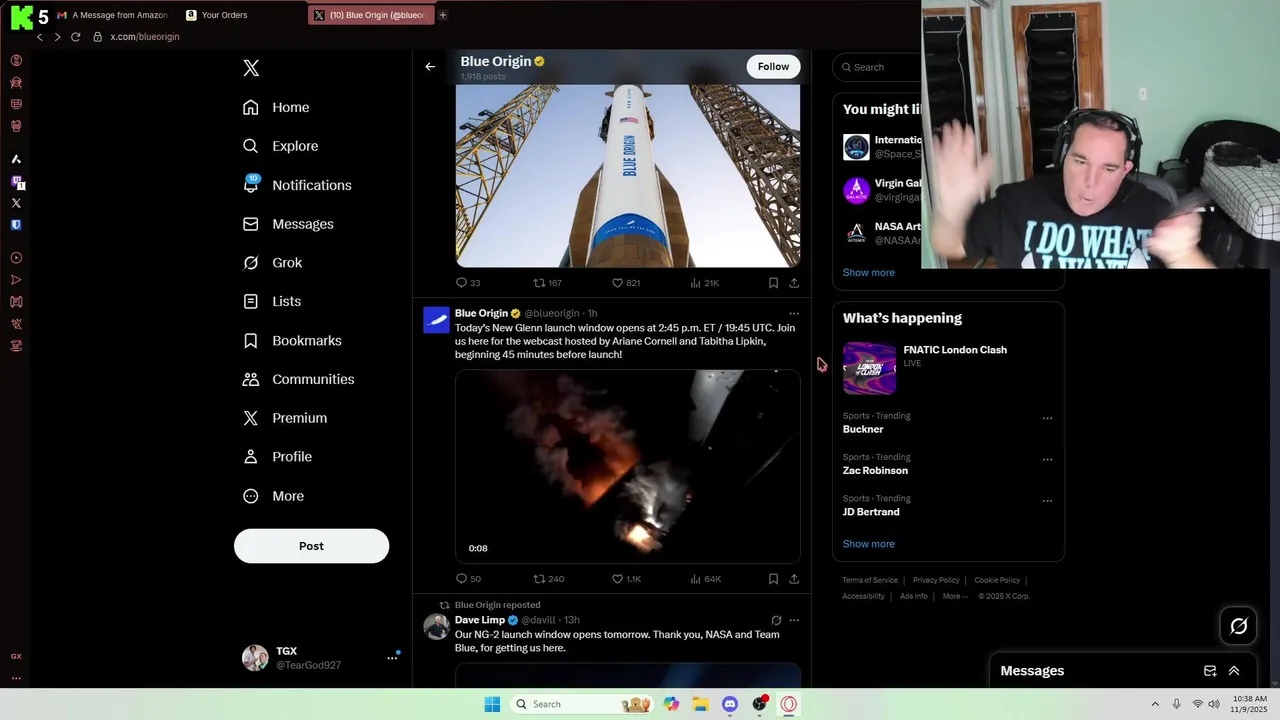Screen dimensions: 1280x720
Task: Open the FNATIC London Clash live event
Action: [948, 367]
